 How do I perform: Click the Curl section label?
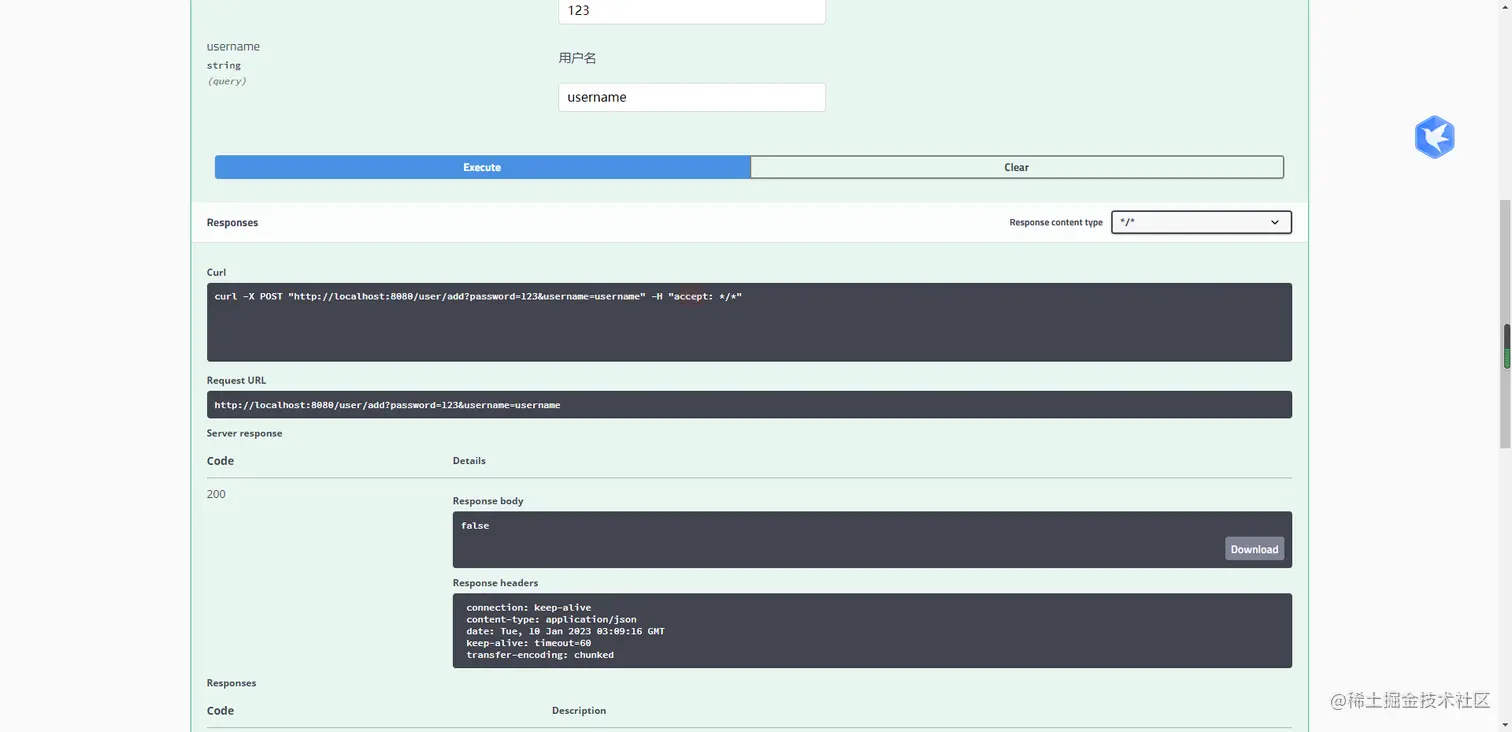coord(216,272)
